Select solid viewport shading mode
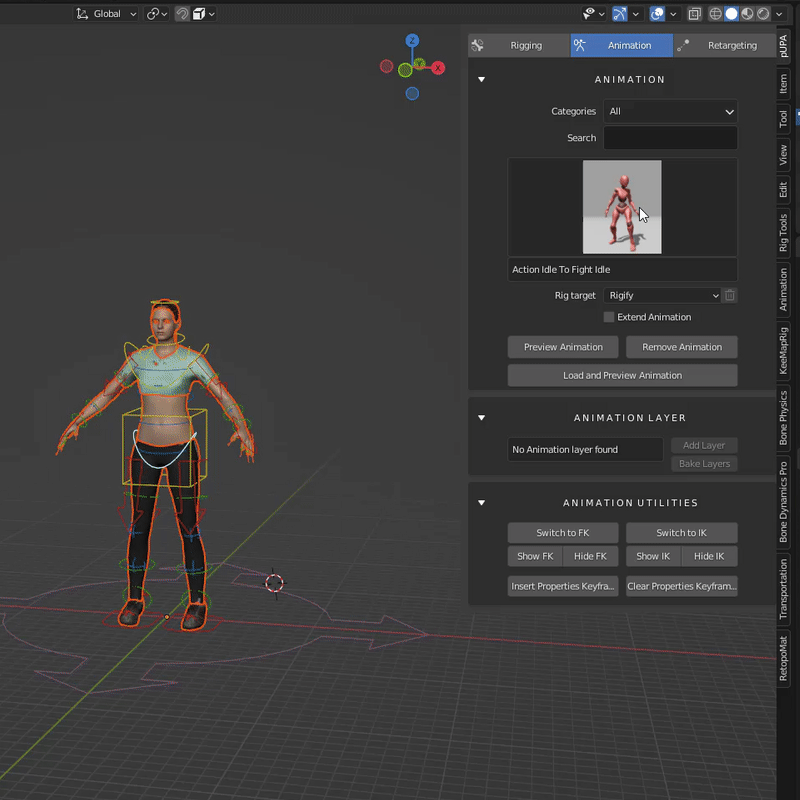 pyautogui.click(x=731, y=14)
